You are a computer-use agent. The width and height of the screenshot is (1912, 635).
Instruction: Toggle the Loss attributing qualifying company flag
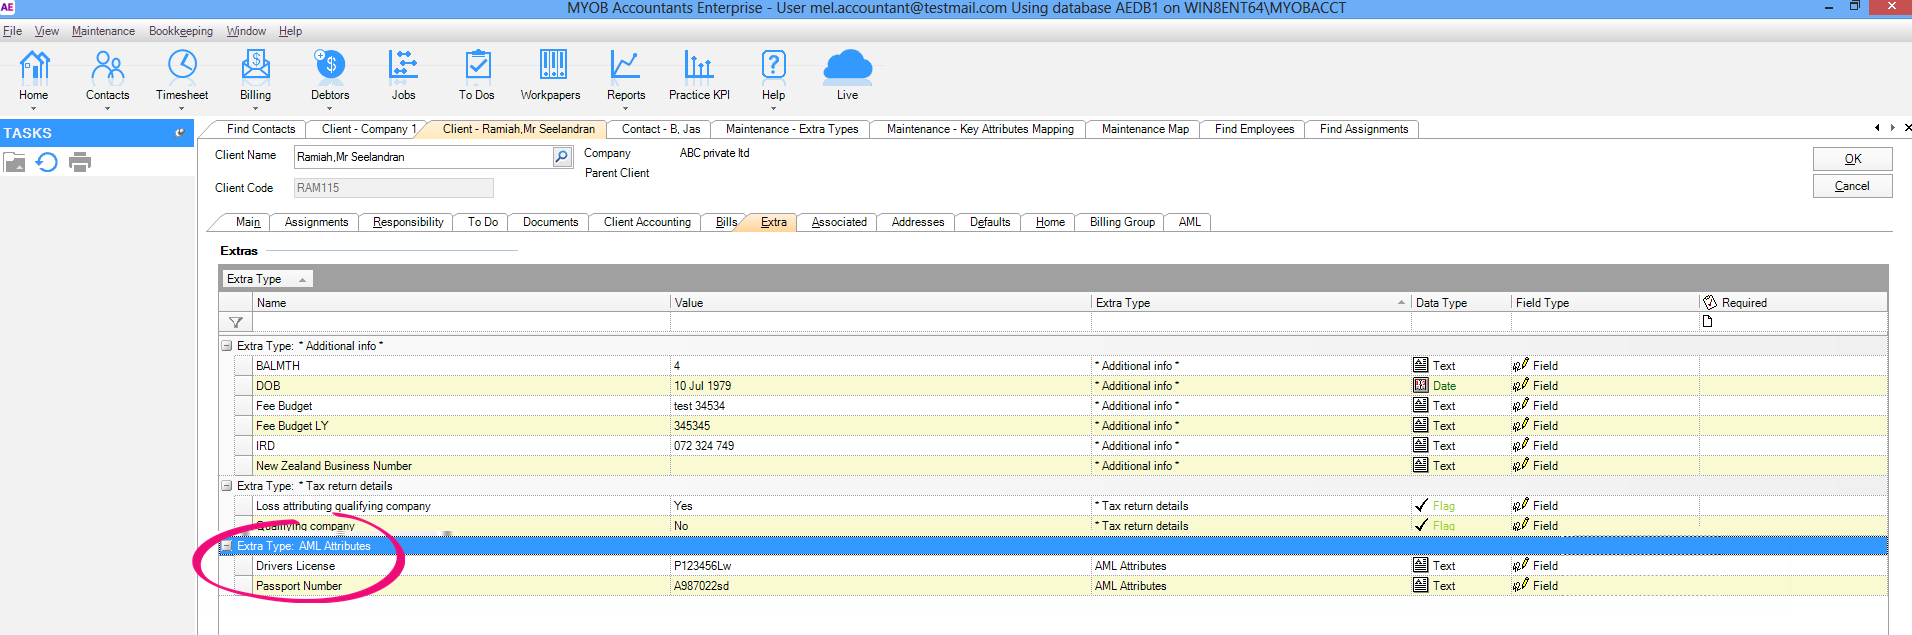pos(1421,506)
